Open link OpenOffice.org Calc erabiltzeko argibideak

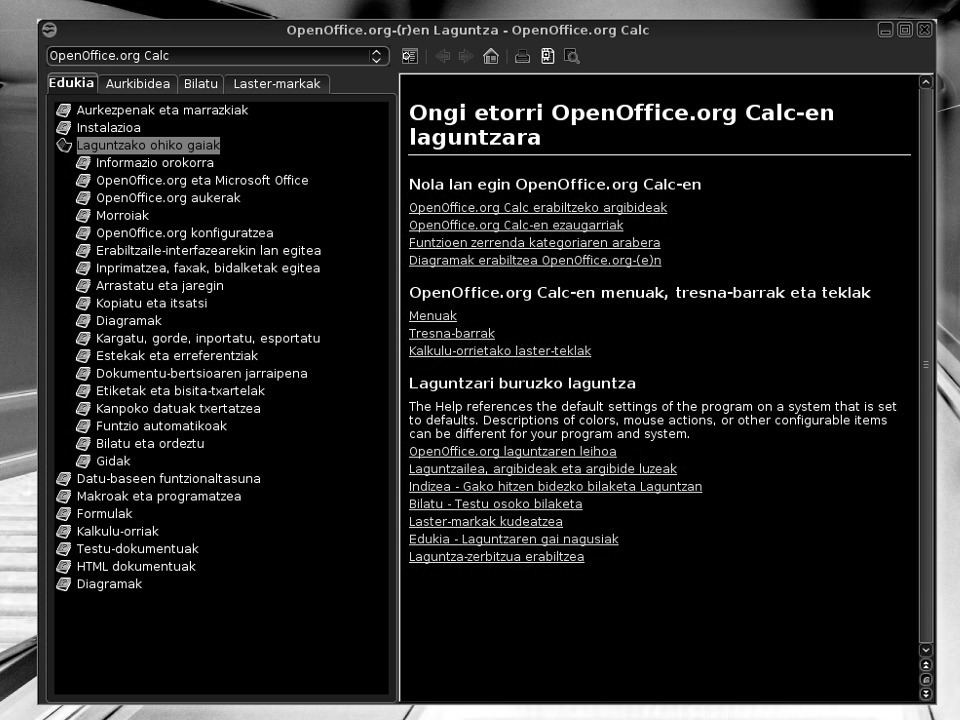538,208
